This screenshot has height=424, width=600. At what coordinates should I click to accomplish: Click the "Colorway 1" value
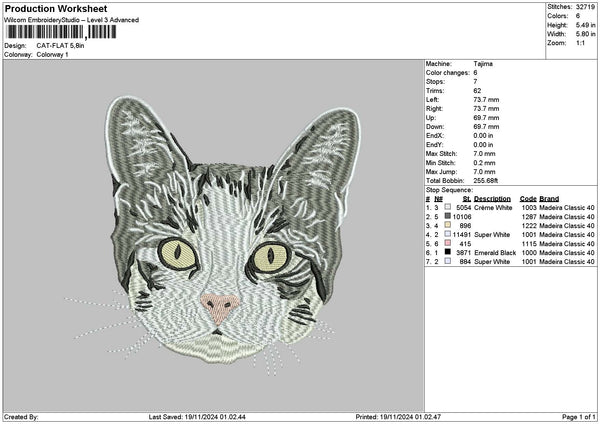[x=52, y=55]
